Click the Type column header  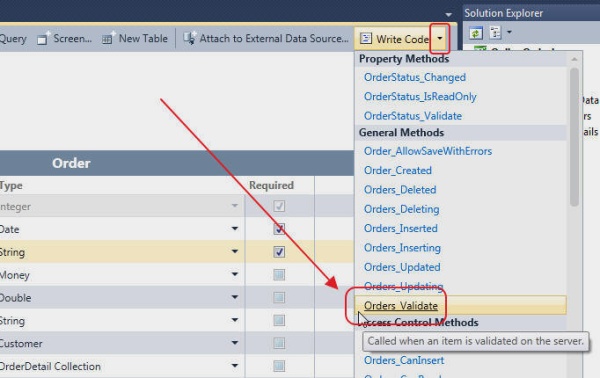[11, 186]
